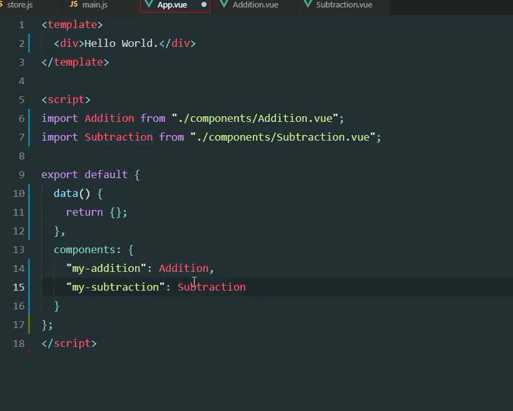Click the Vue icon on the Addition.vue tab
The height and width of the screenshot is (411, 513).
[x=224, y=4]
